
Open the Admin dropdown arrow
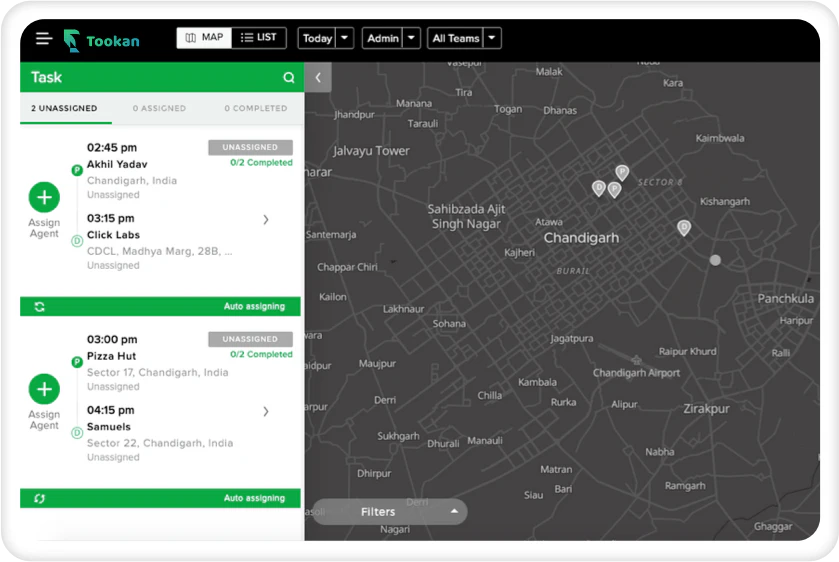tap(411, 38)
